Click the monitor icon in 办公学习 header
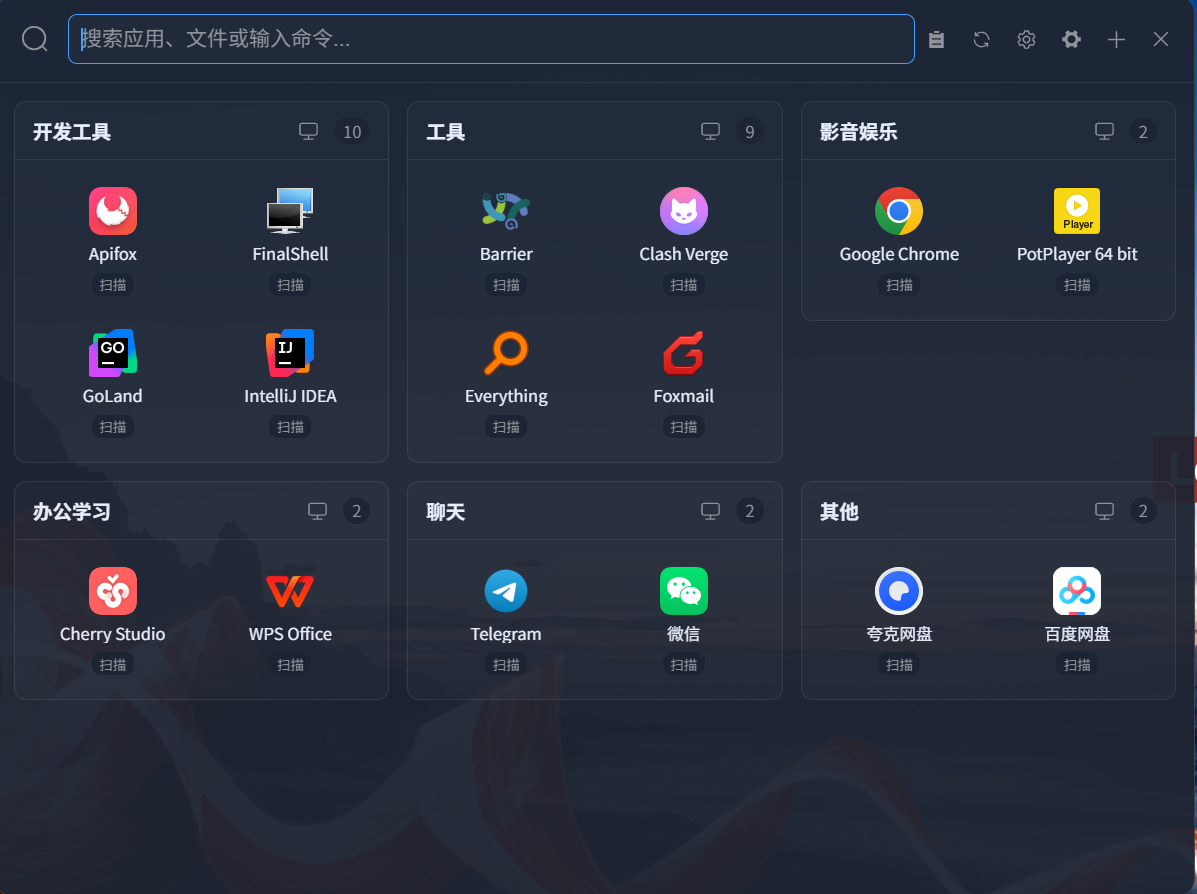Viewport: 1197px width, 894px height. pos(318,511)
